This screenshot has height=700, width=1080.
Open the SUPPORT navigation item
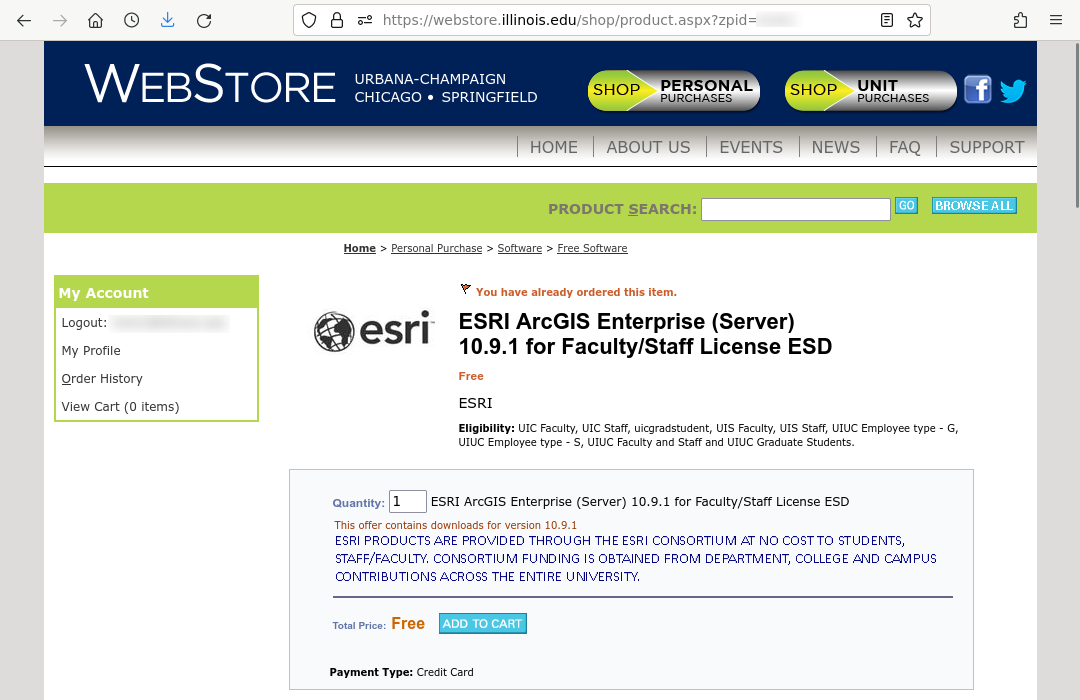(986, 147)
